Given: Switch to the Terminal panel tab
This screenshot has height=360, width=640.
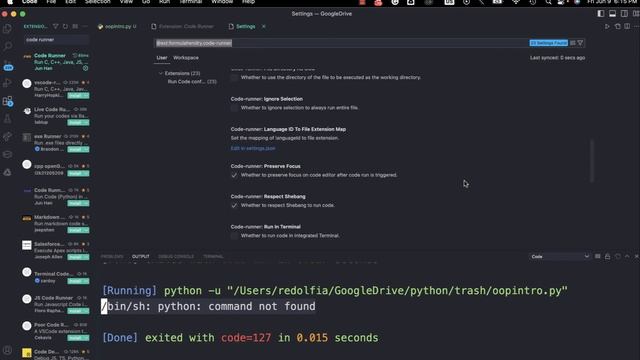Looking at the screenshot, I should pos(213,256).
